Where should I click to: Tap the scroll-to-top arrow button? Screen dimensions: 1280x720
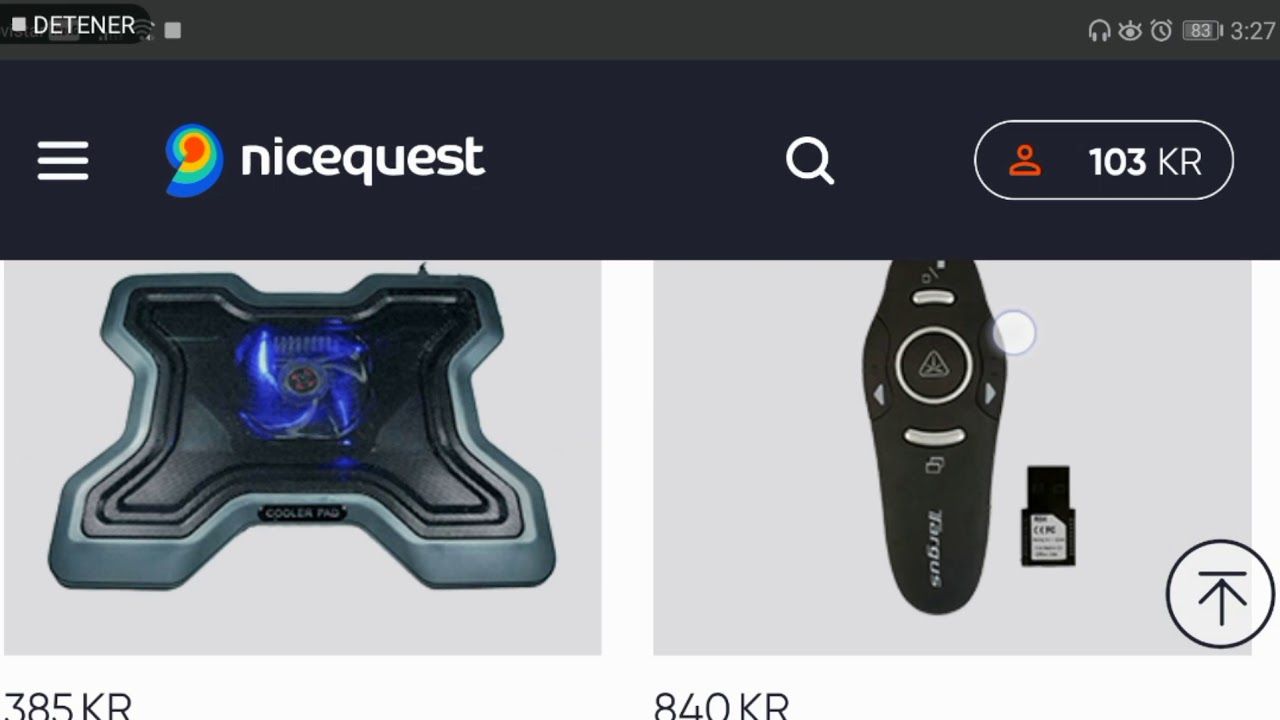[1220, 594]
